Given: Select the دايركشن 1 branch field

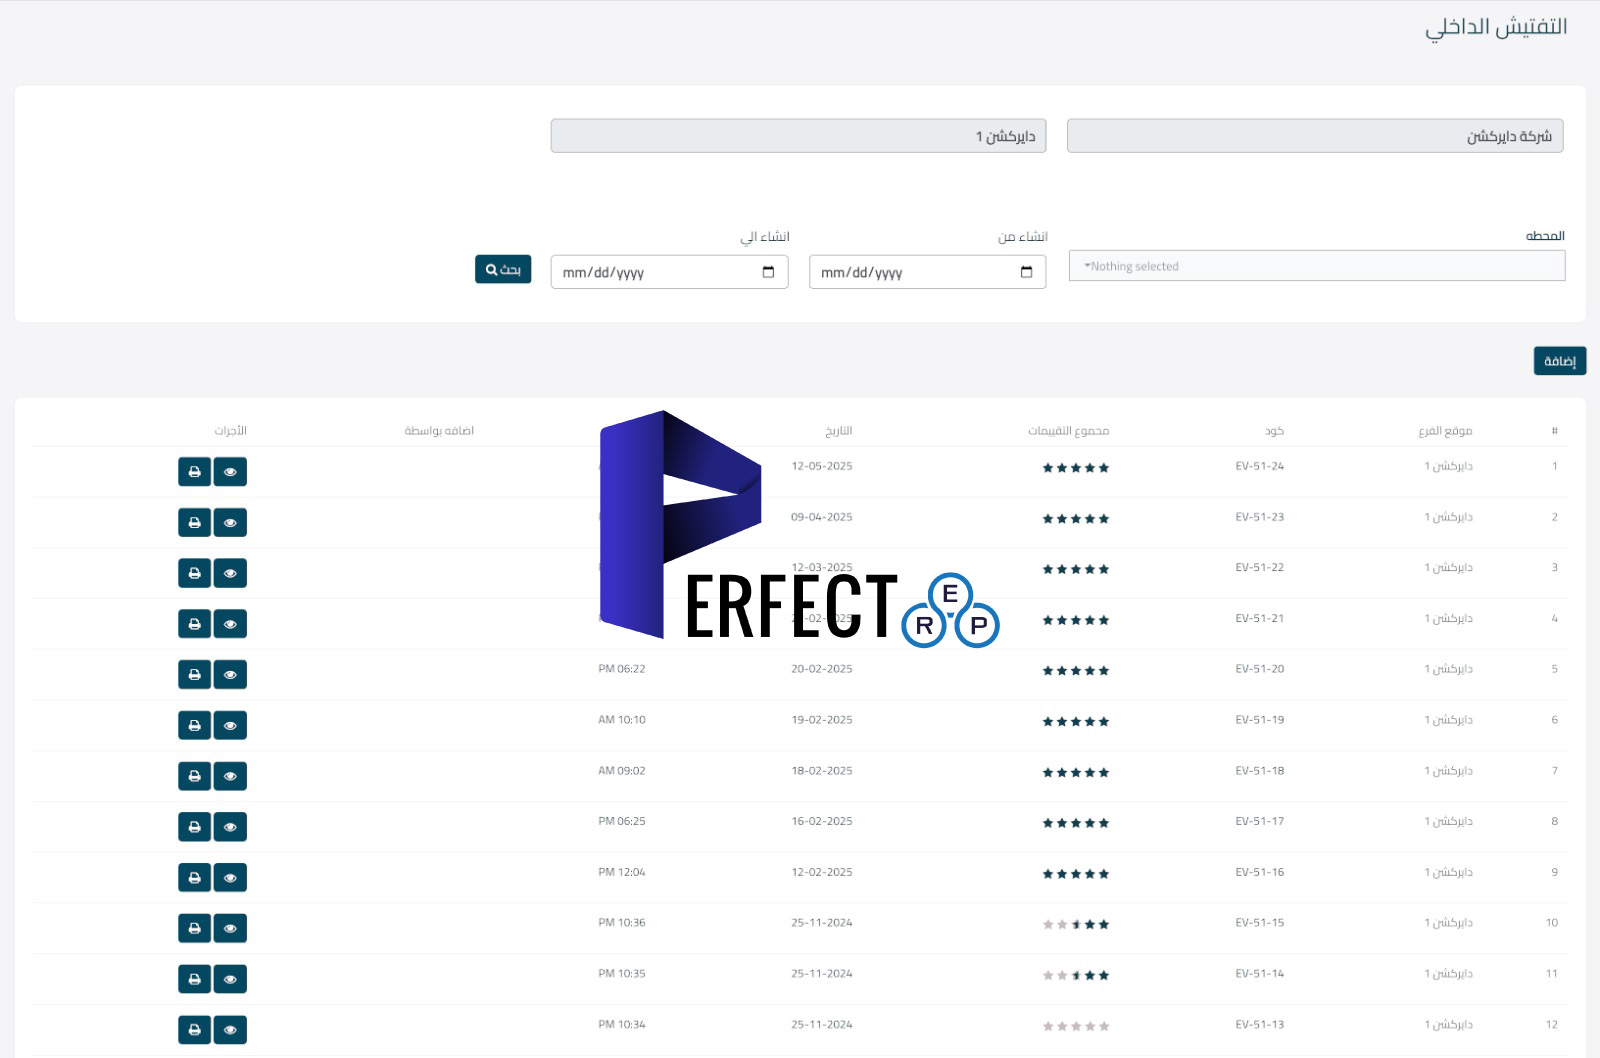Looking at the screenshot, I should coord(798,136).
